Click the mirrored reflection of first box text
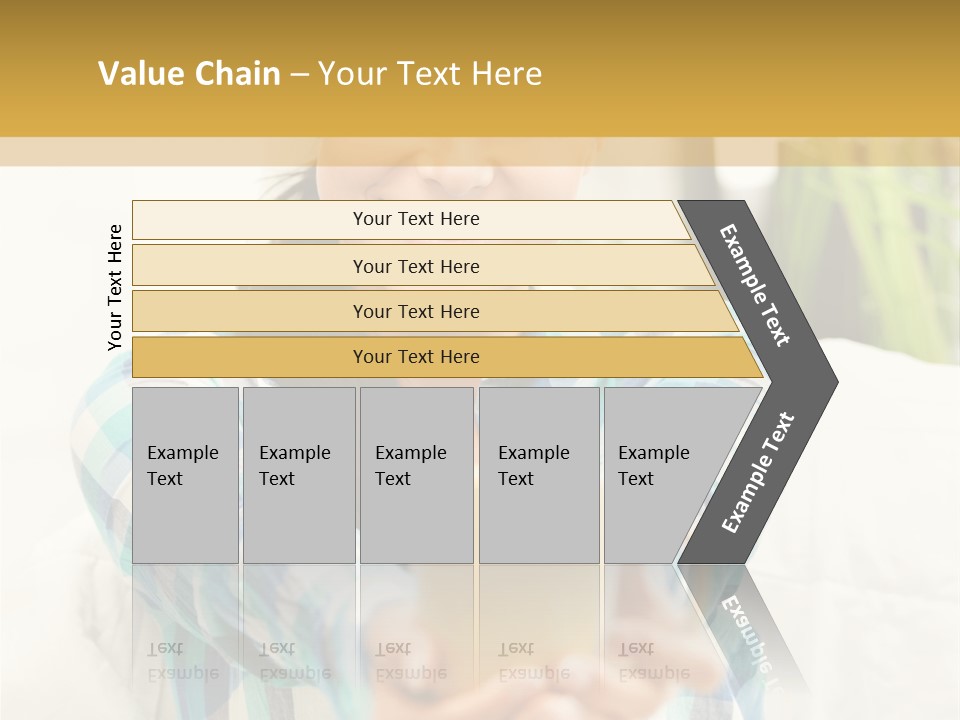960x720 pixels. [182, 661]
